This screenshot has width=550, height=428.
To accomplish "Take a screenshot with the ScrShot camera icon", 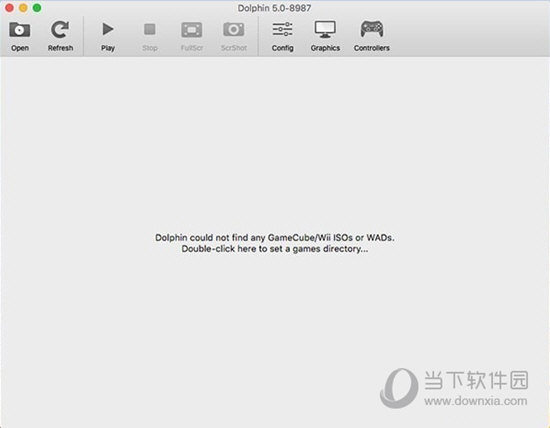I will [x=234, y=29].
